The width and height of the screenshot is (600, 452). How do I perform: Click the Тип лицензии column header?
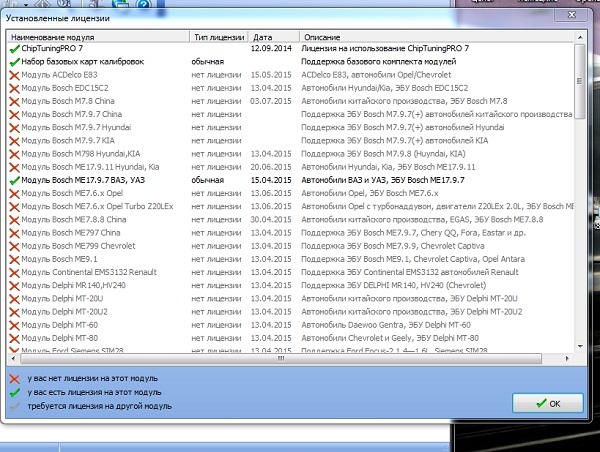tap(220, 36)
